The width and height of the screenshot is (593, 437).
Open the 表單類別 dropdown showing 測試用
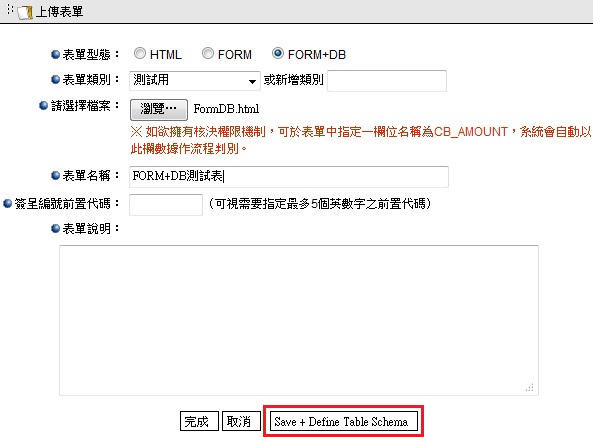click(x=195, y=81)
